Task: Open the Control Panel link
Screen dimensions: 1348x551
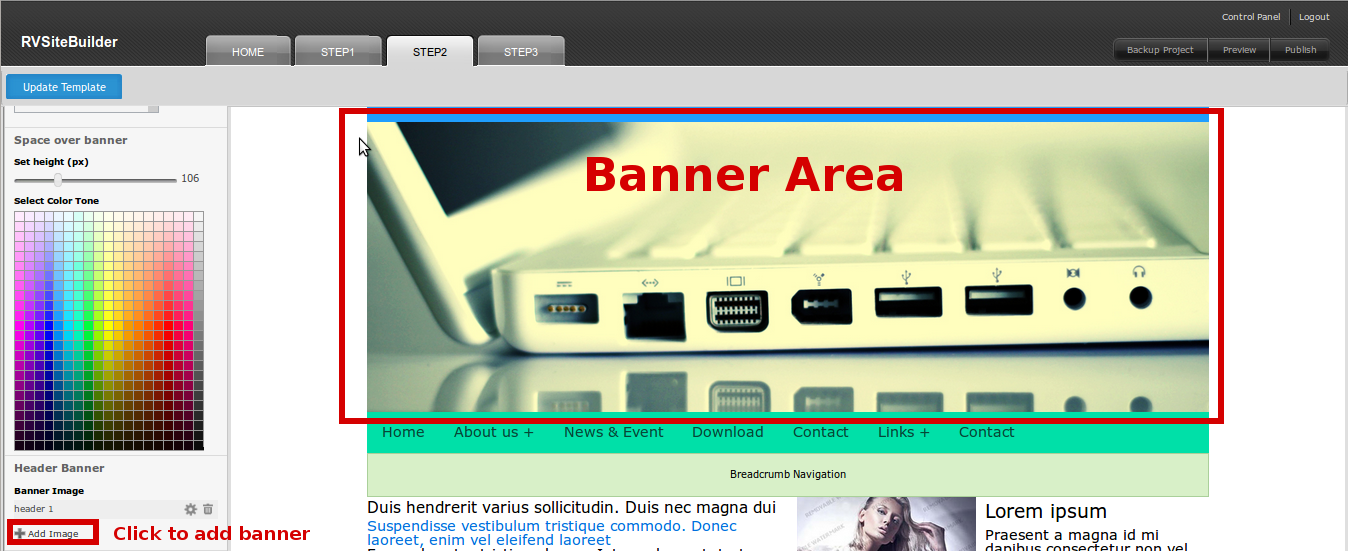Action: (1250, 17)
